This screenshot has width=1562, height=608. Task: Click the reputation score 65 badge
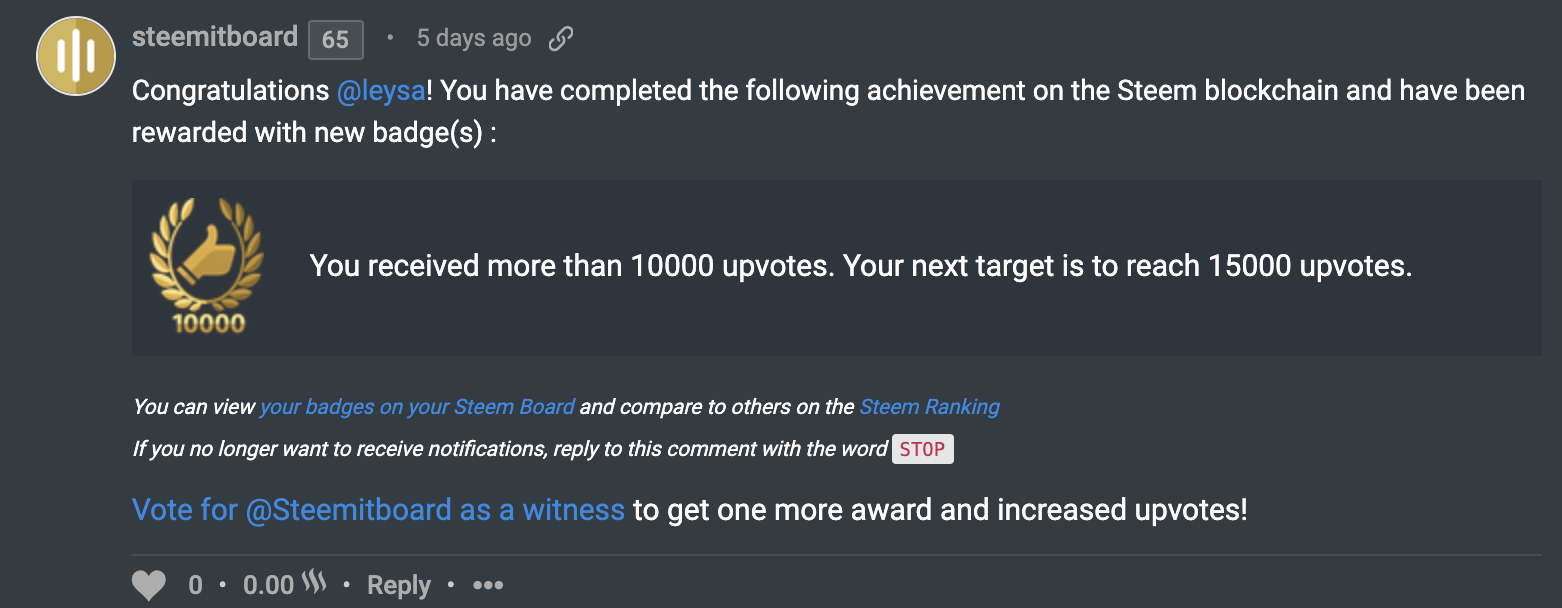point(335,40)
